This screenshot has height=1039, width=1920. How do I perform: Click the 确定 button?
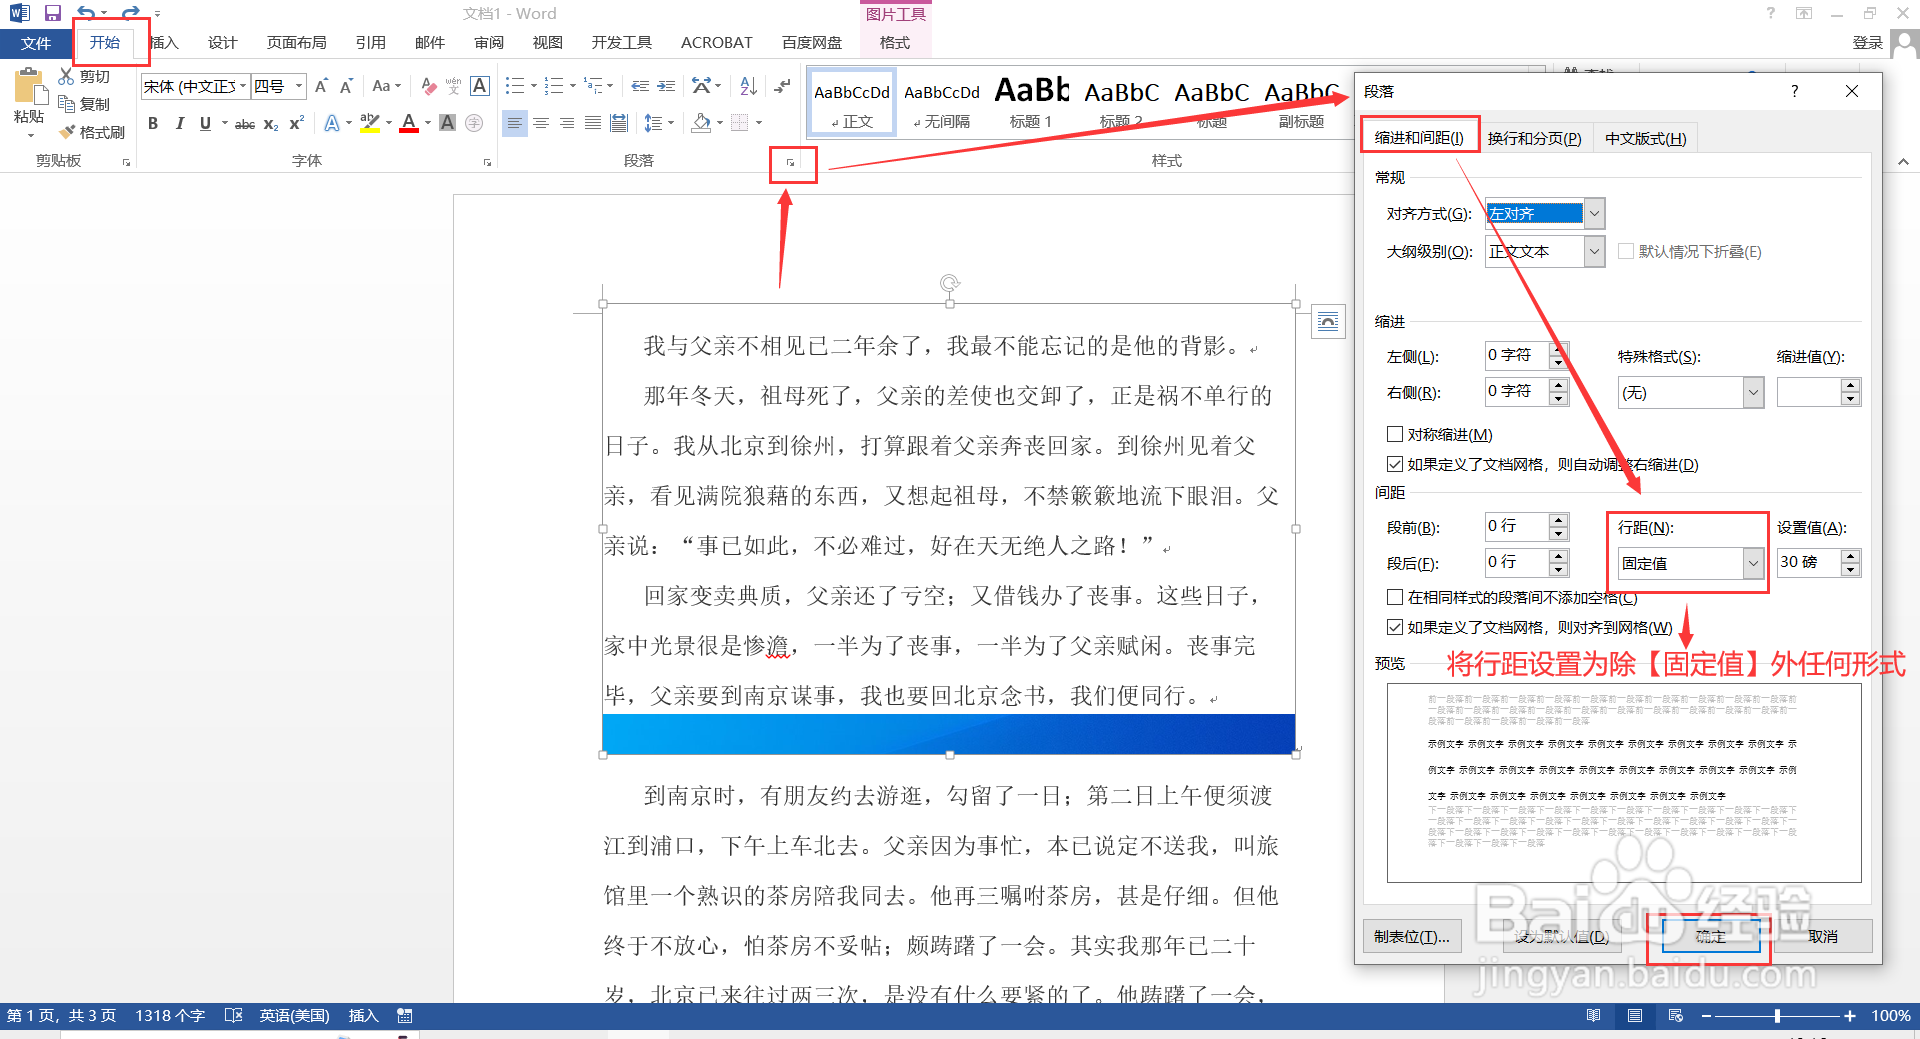pyautogui.click(x=1710, y=936)
